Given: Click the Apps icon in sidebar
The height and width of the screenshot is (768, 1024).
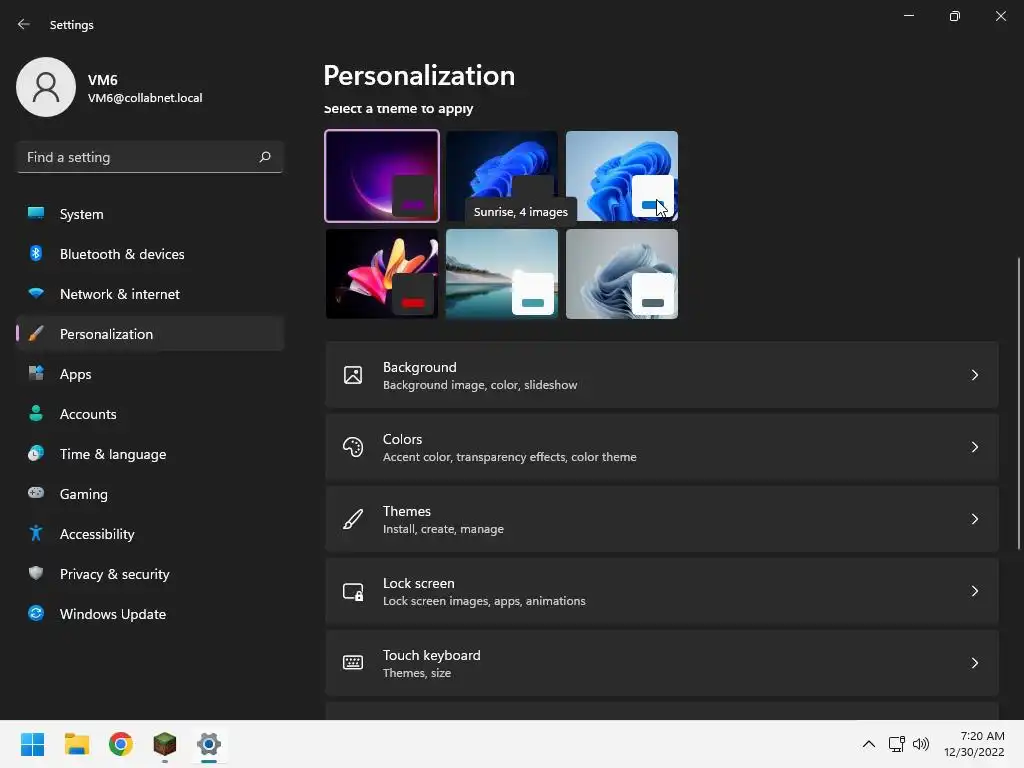Looking at the screenshot, I should click(36, 374).
